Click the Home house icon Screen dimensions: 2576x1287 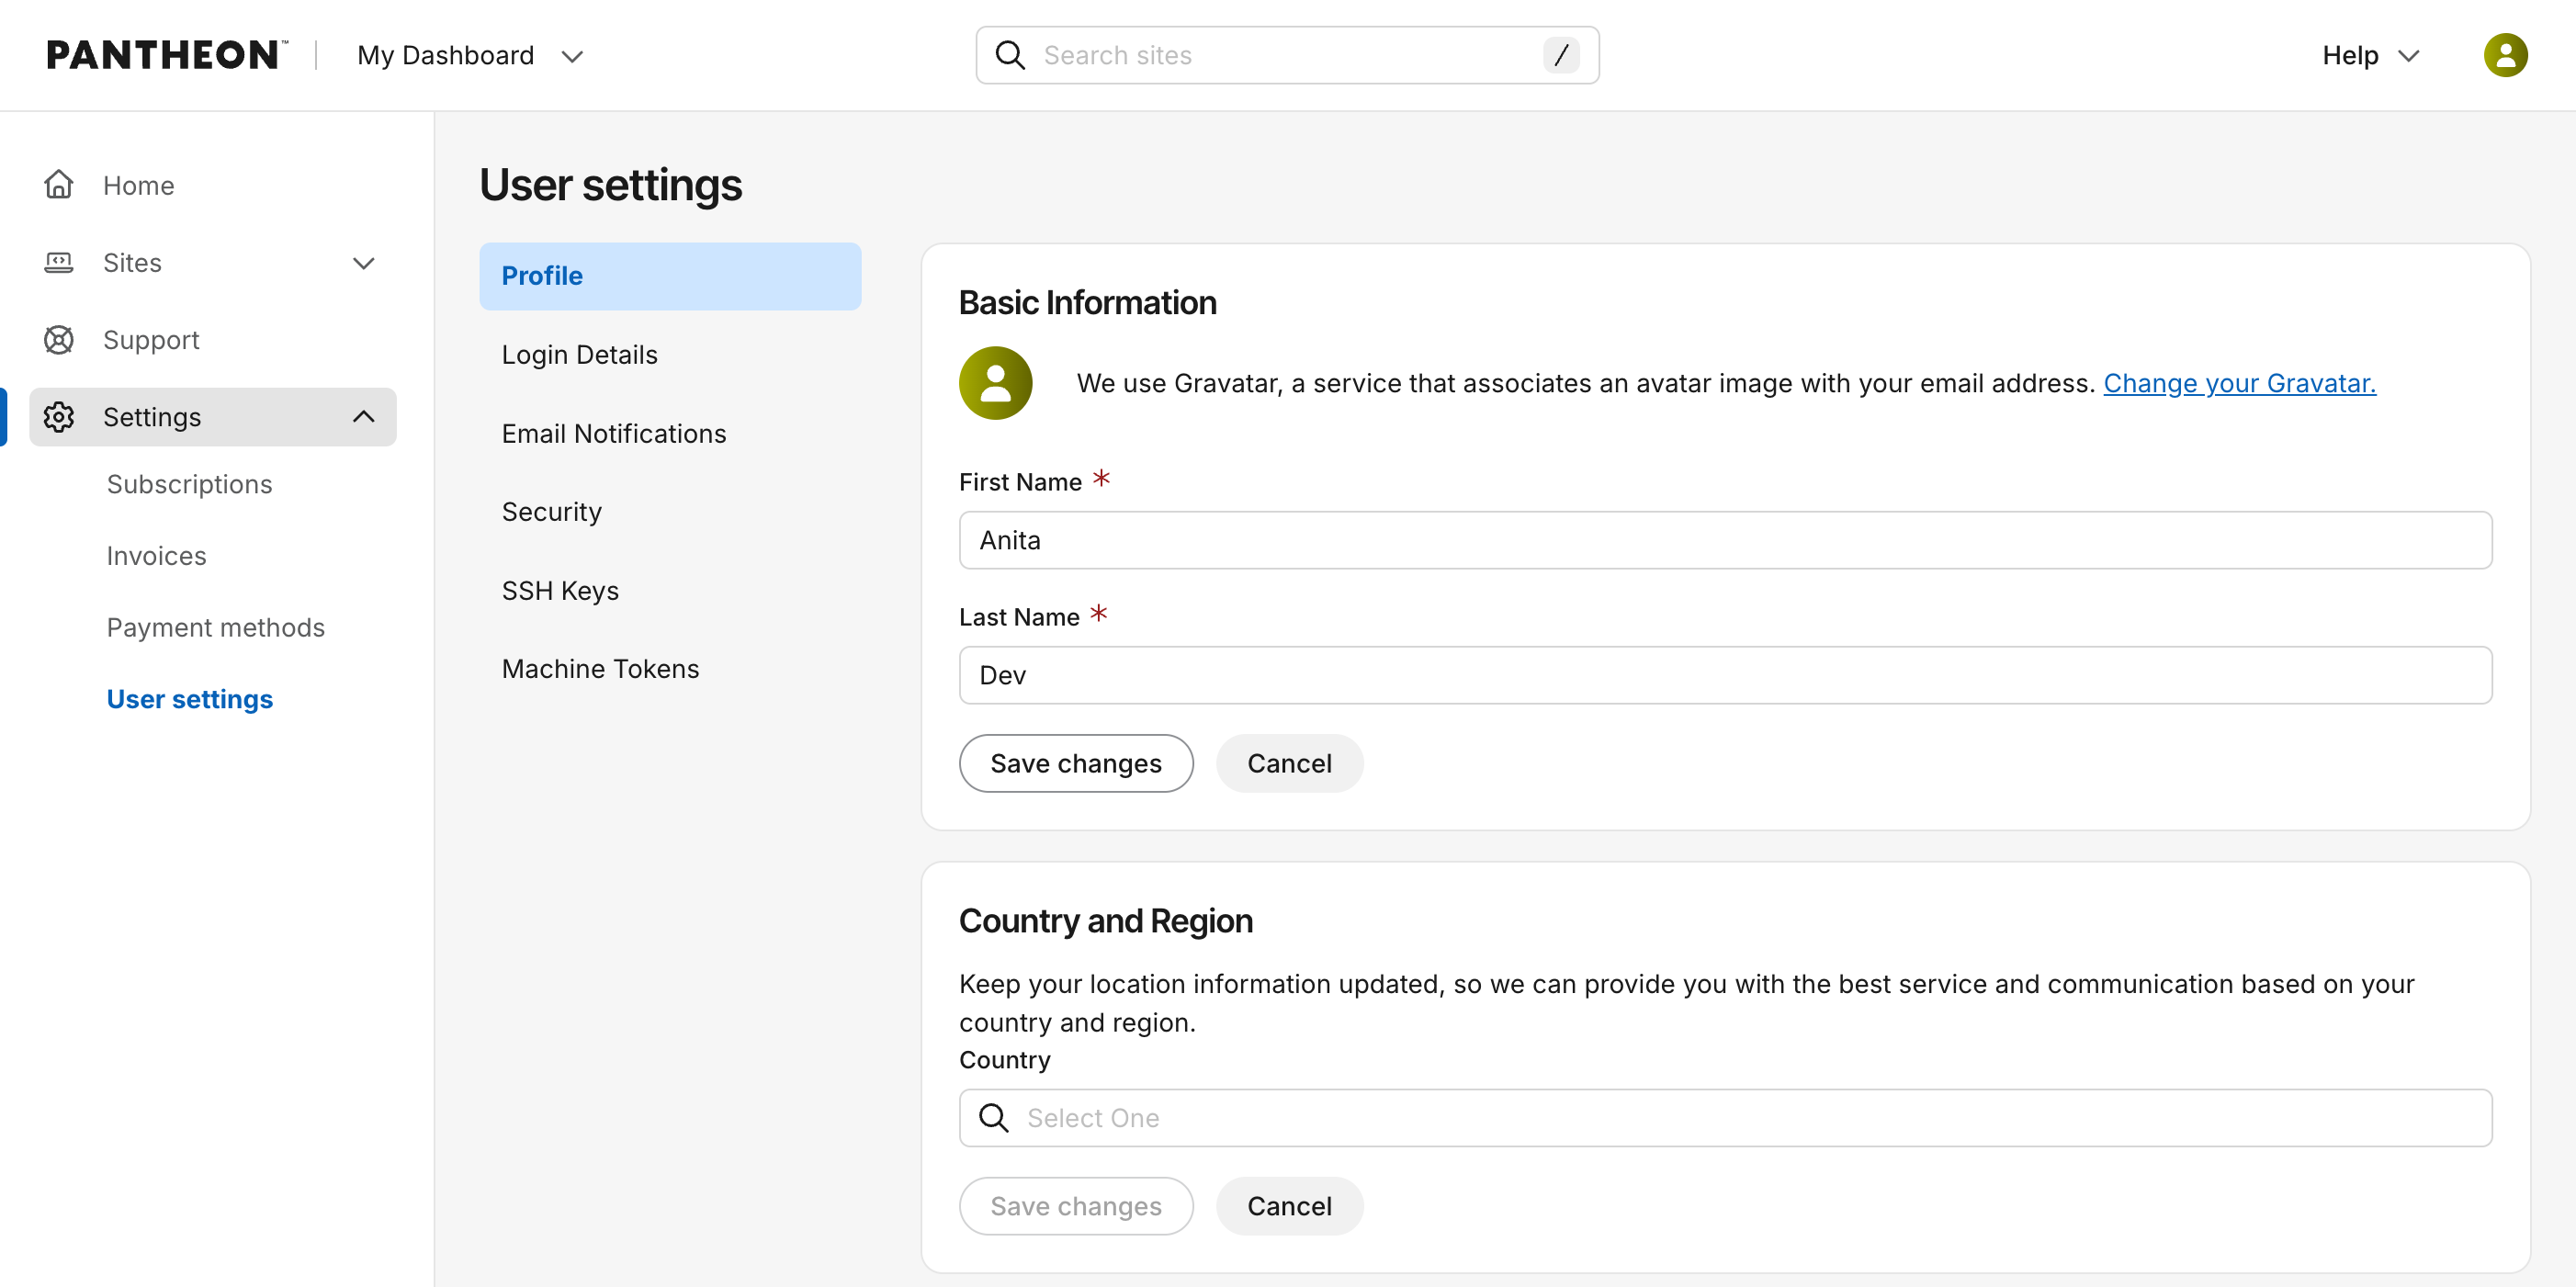tap(59, 185)
